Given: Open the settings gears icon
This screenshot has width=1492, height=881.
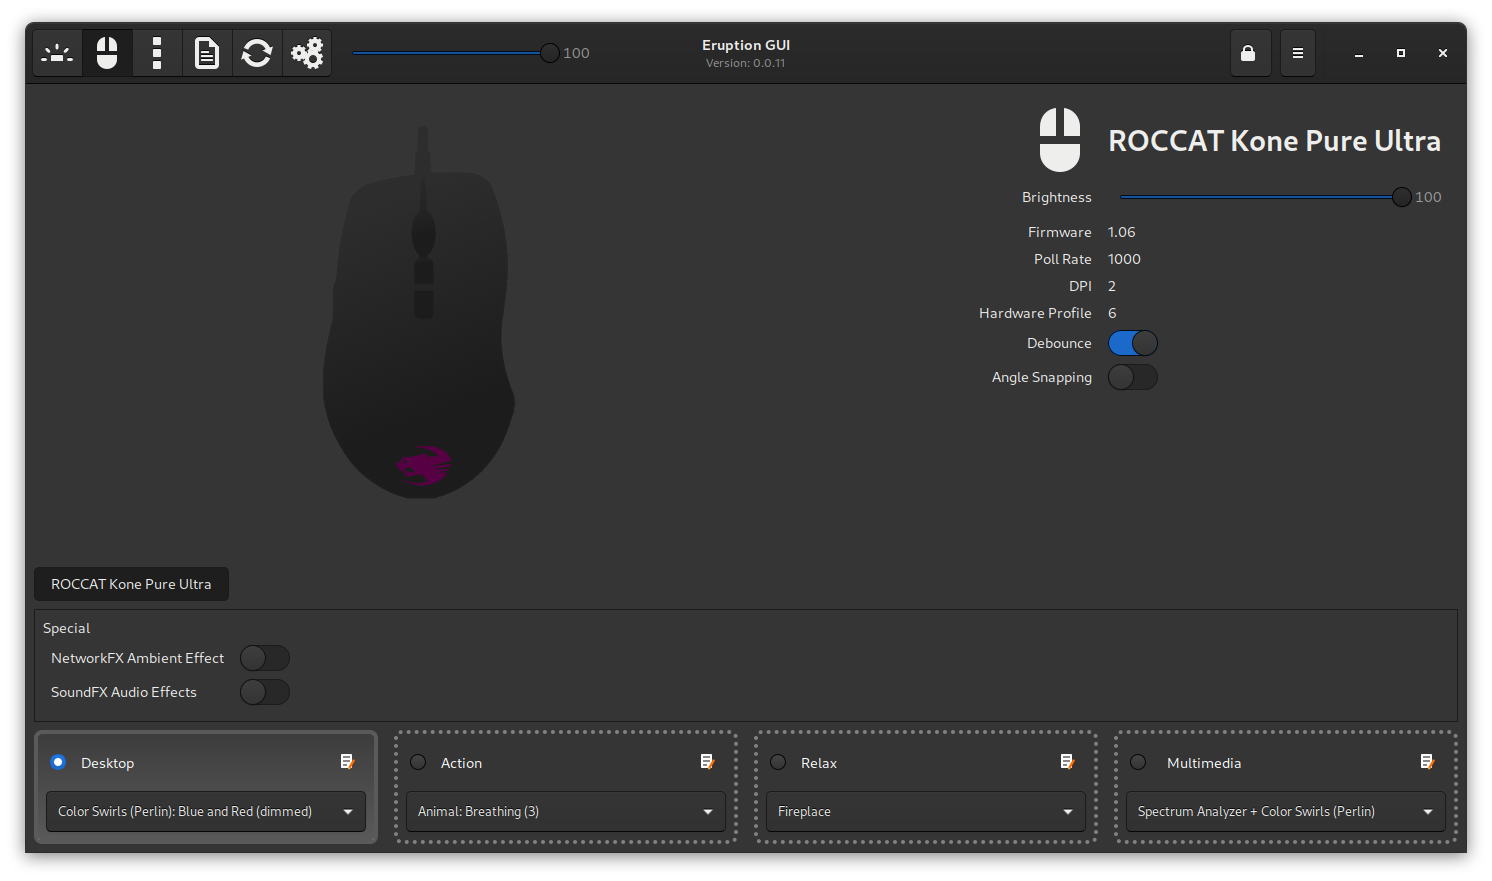Looking at the screenshot, I should (307, 53).
